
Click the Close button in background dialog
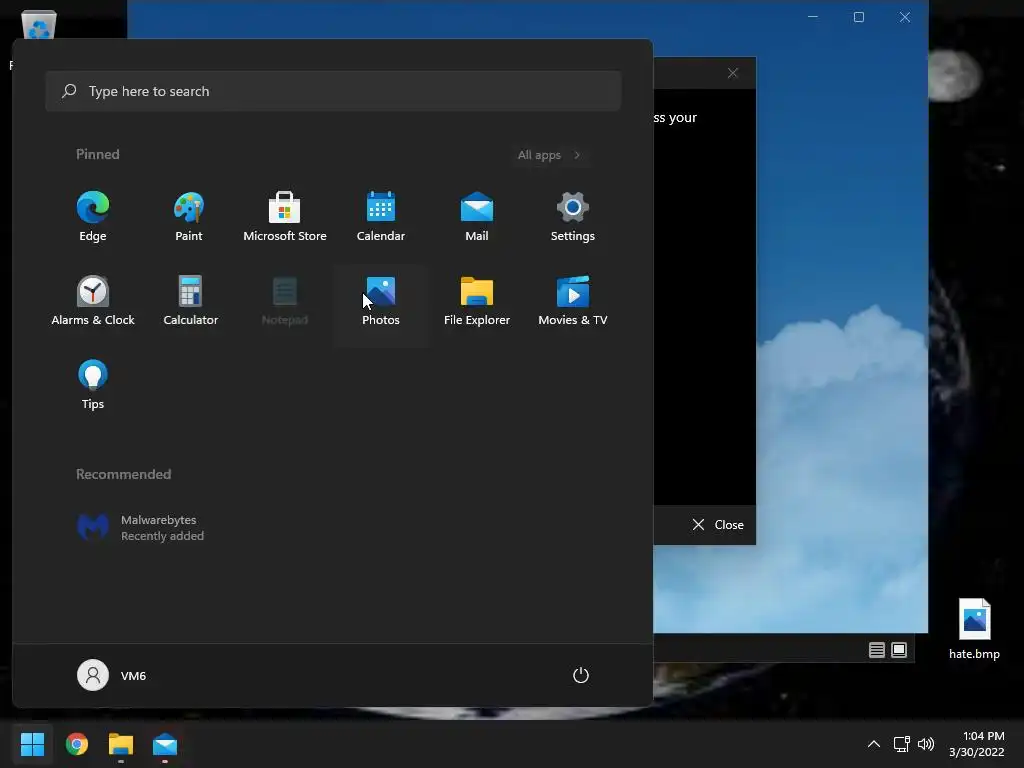(x=718, y=525)
